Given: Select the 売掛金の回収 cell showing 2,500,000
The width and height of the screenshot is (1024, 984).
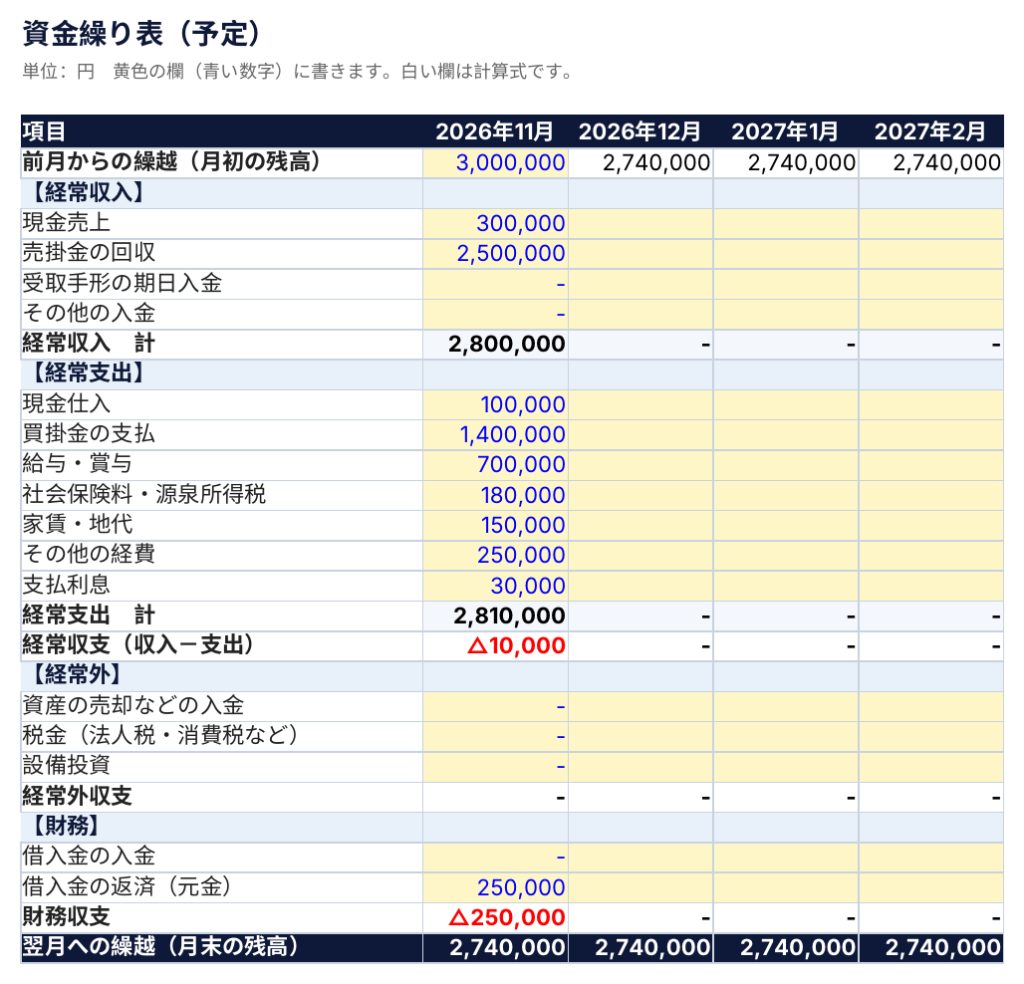Looking at the screenshot, I should click(495, 253).
